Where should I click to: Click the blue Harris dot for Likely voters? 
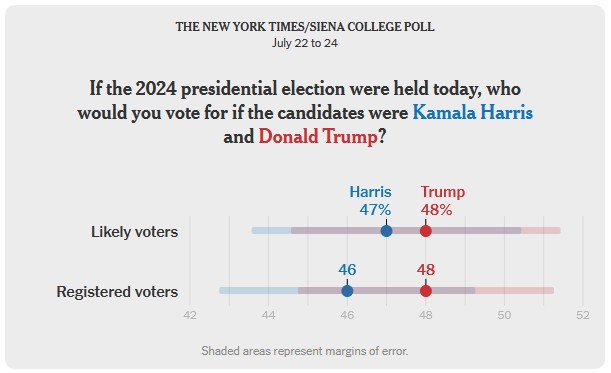(386, 231)
